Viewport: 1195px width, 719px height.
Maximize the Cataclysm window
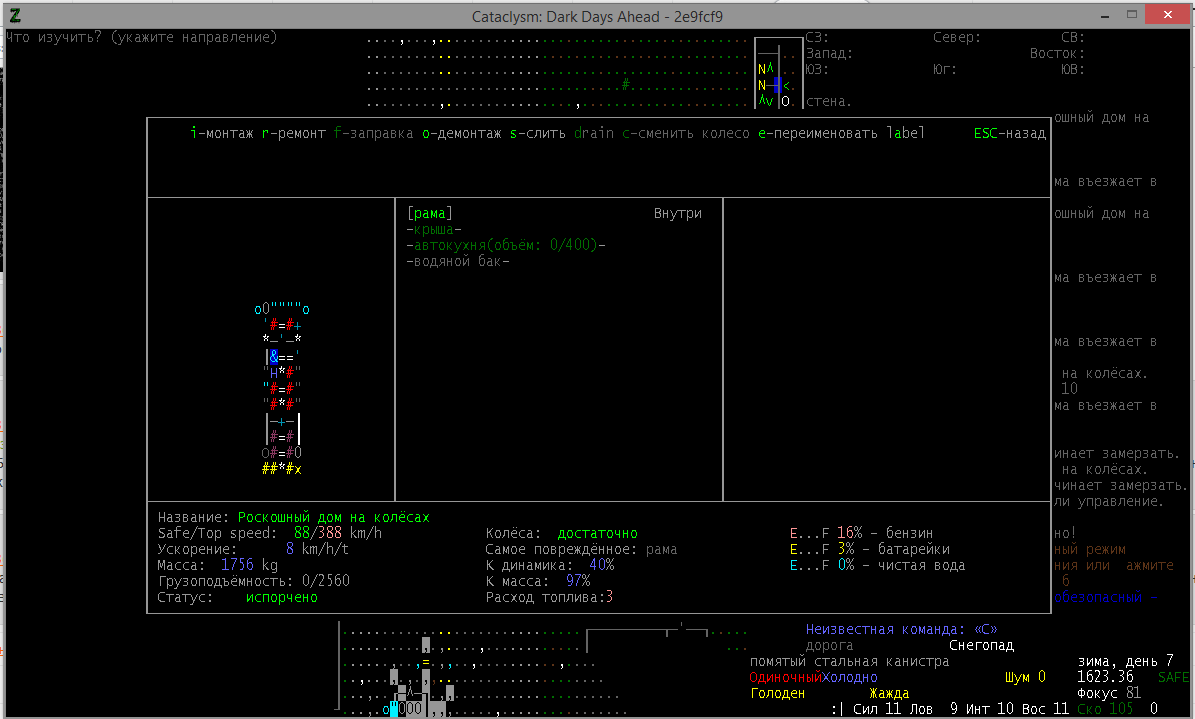1132,15
